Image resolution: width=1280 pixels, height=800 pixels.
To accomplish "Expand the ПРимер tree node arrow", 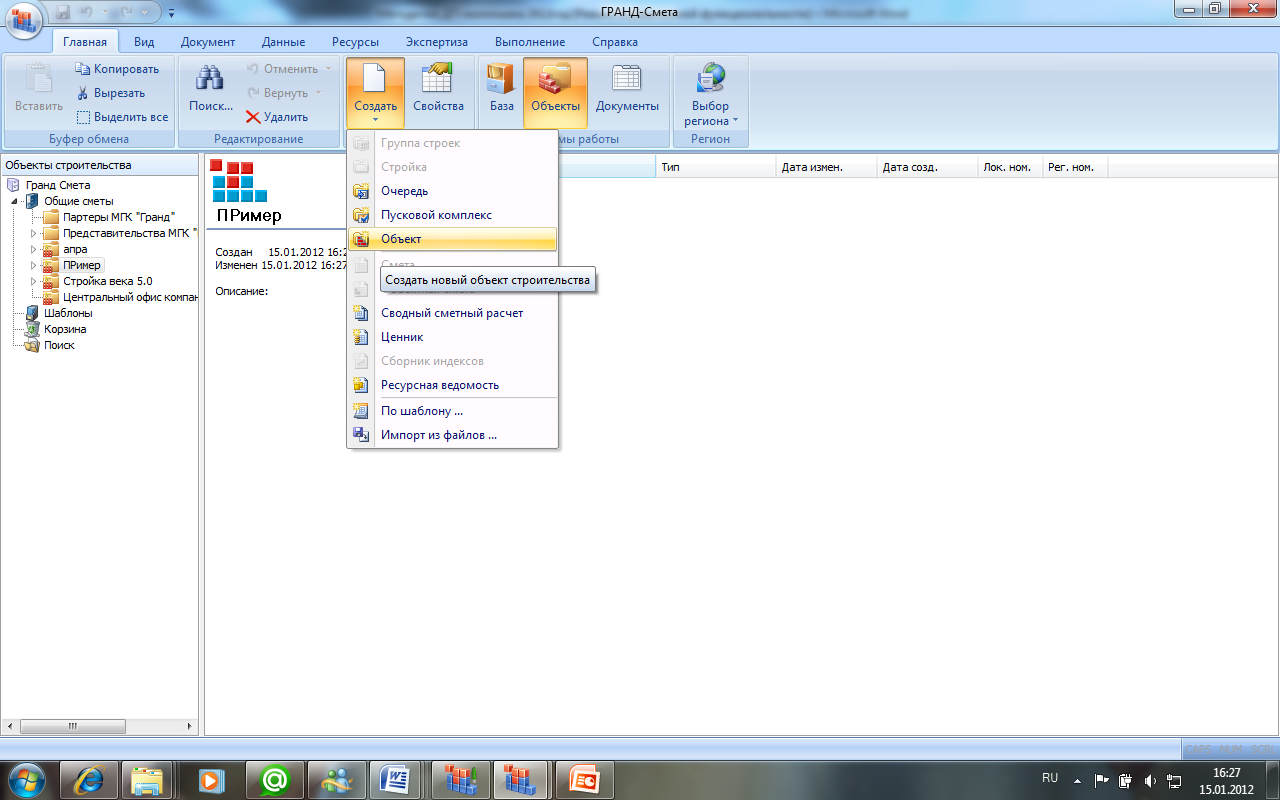I will pos(33,265).
